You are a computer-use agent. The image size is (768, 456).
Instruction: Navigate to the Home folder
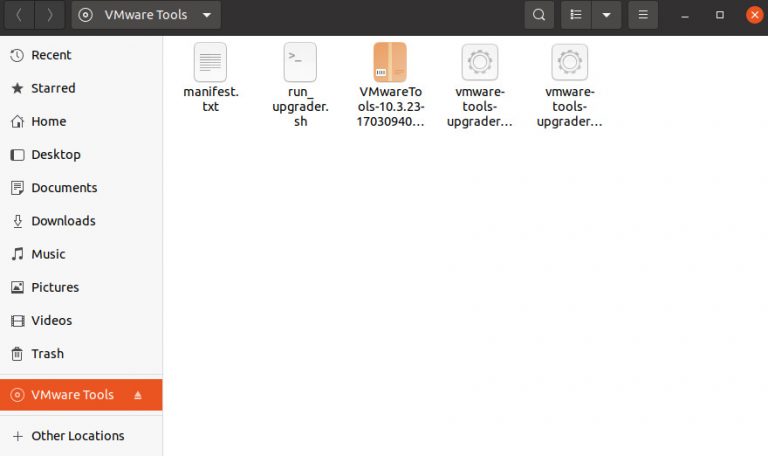click(x=48, y=121)
